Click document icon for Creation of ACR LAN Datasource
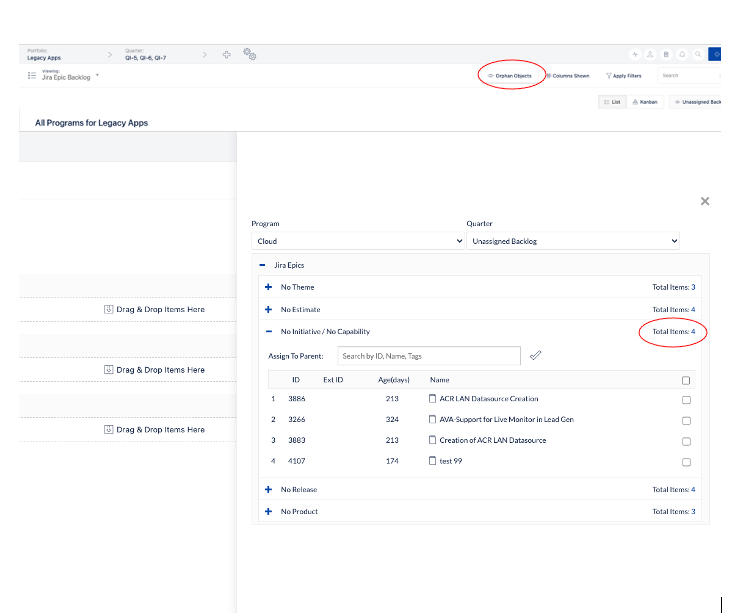This screenshot has width=731, height=613. tap(432, 440)
